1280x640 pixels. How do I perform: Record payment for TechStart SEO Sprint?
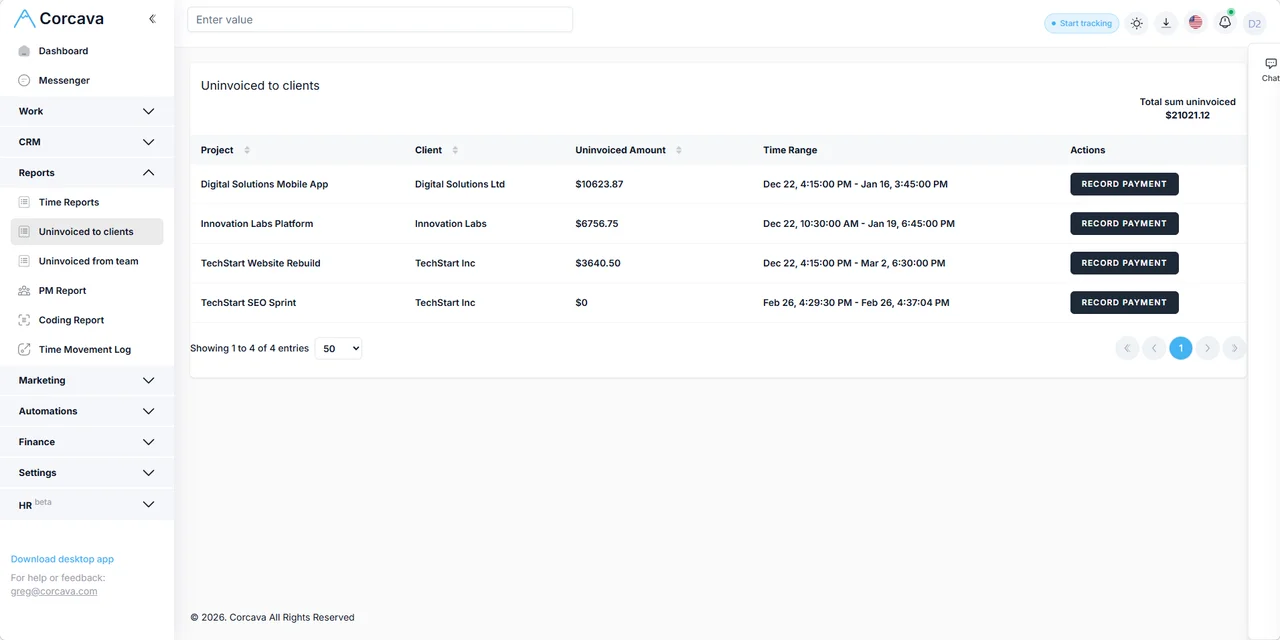click(1124, 303)
